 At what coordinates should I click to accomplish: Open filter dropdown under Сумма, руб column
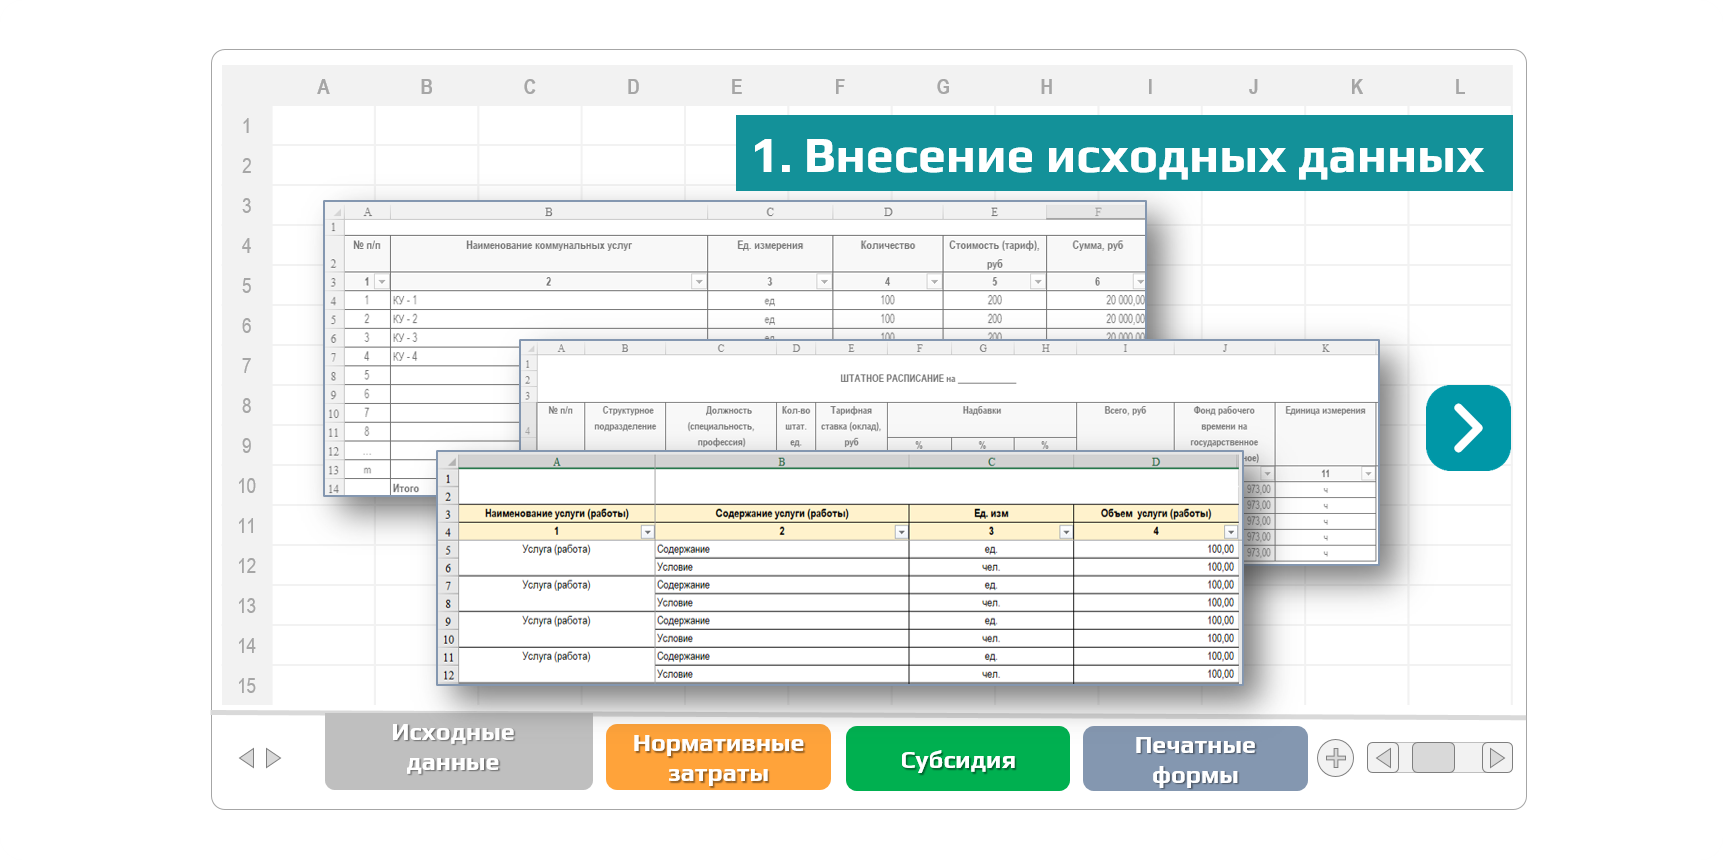point(1138,282)
